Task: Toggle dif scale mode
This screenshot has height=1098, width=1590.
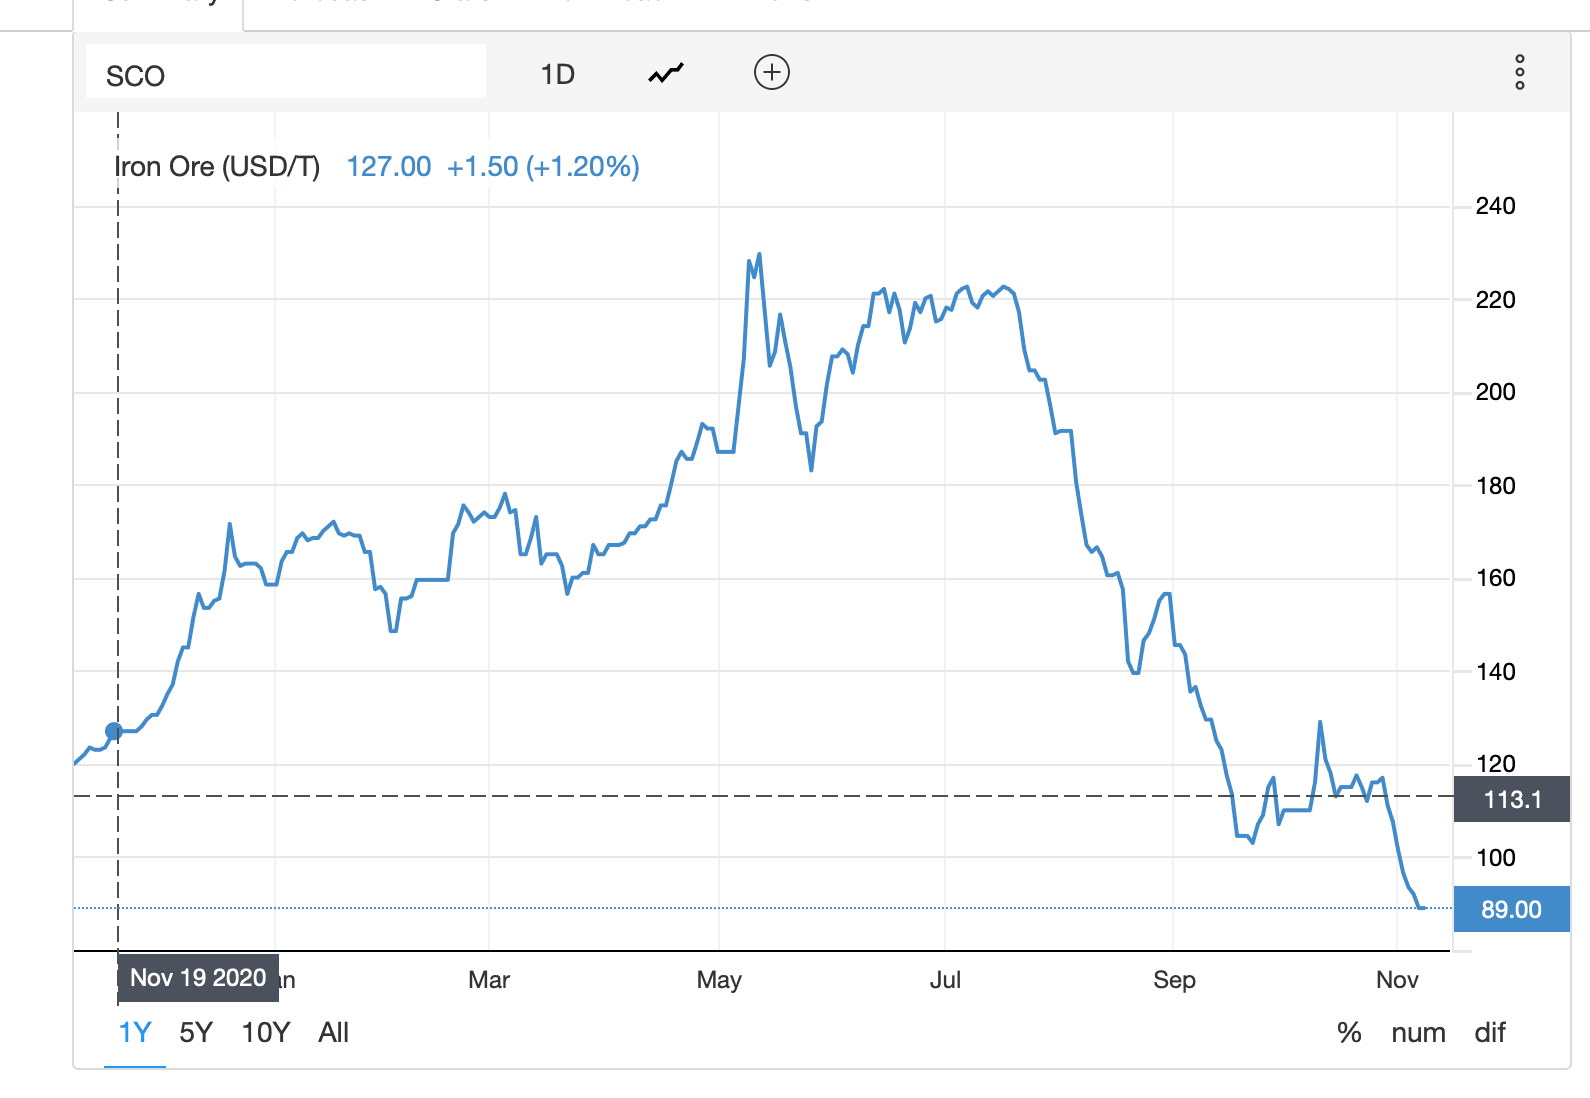Action: click(1489, 1033)
